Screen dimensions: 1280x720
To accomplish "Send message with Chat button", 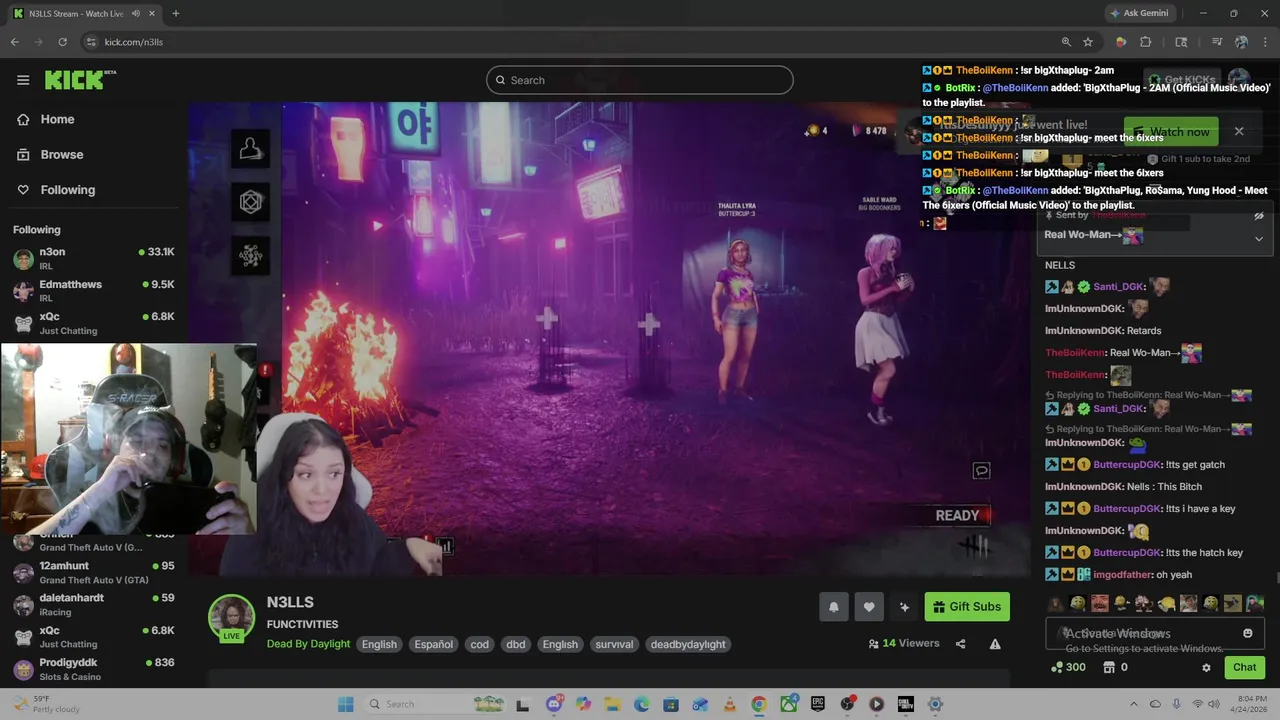I will [1244, 667].
